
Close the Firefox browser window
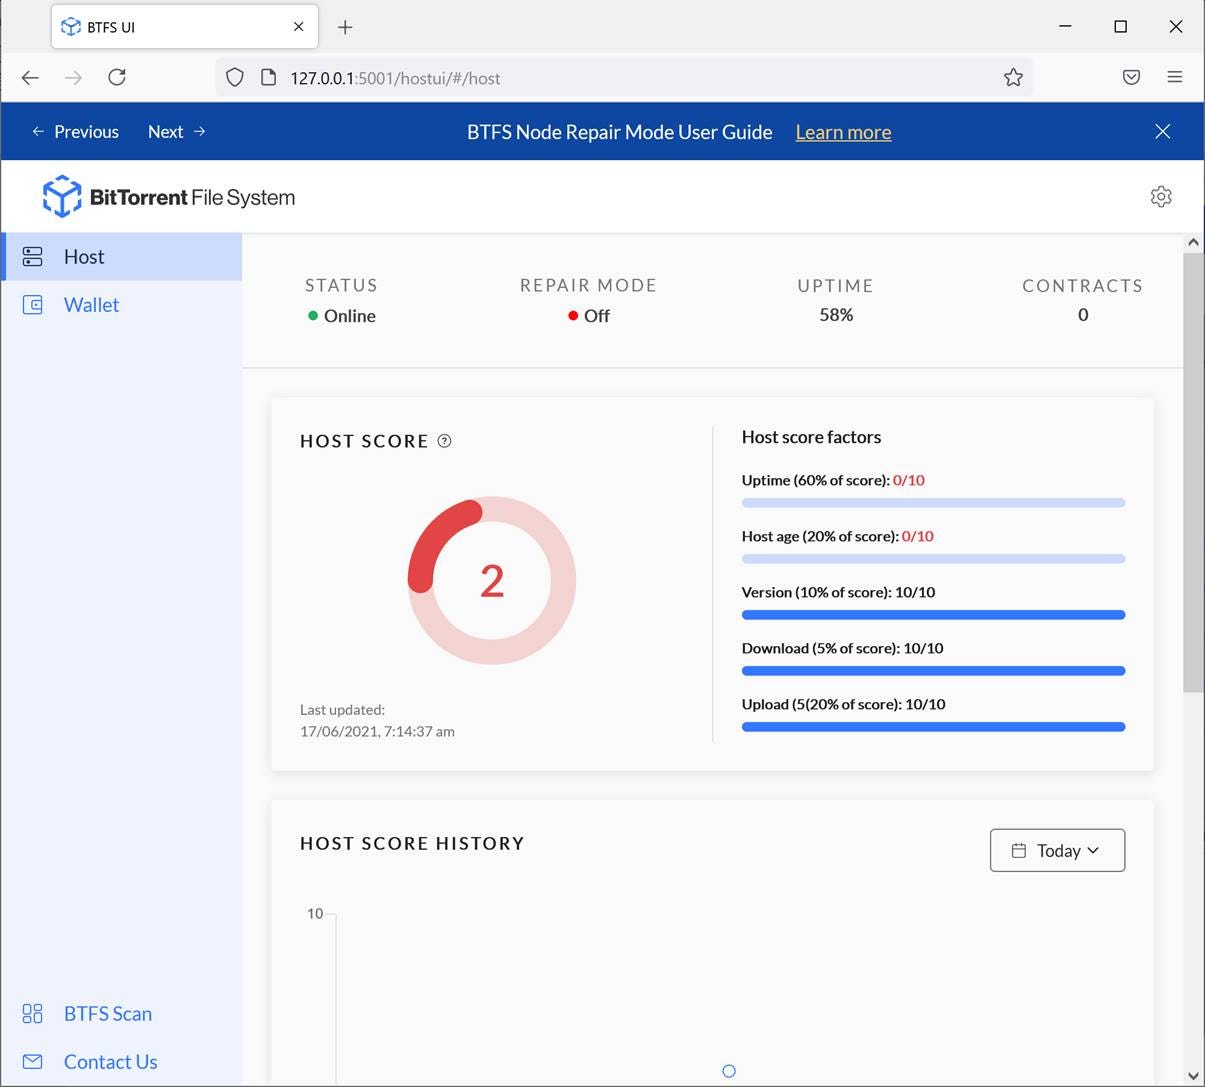tap(1176, 27)
